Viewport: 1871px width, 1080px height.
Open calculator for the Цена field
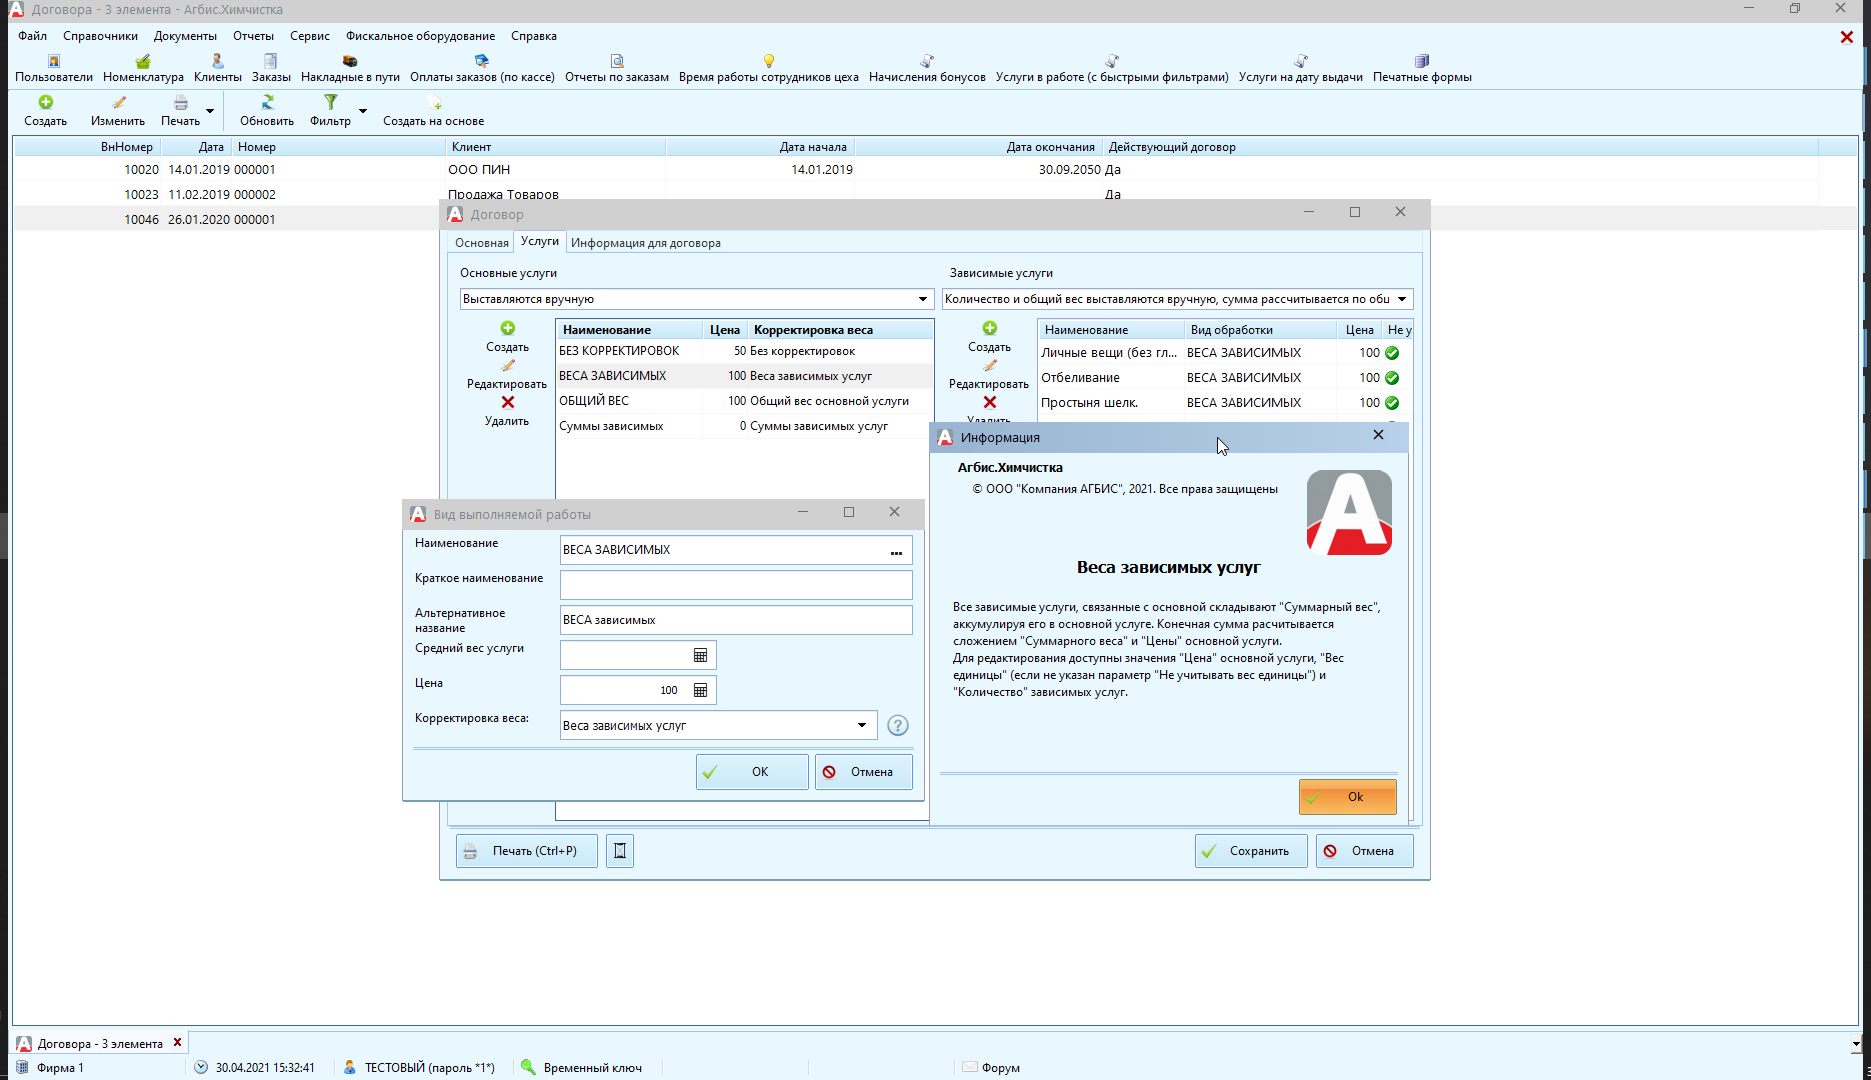coord(701,690)
